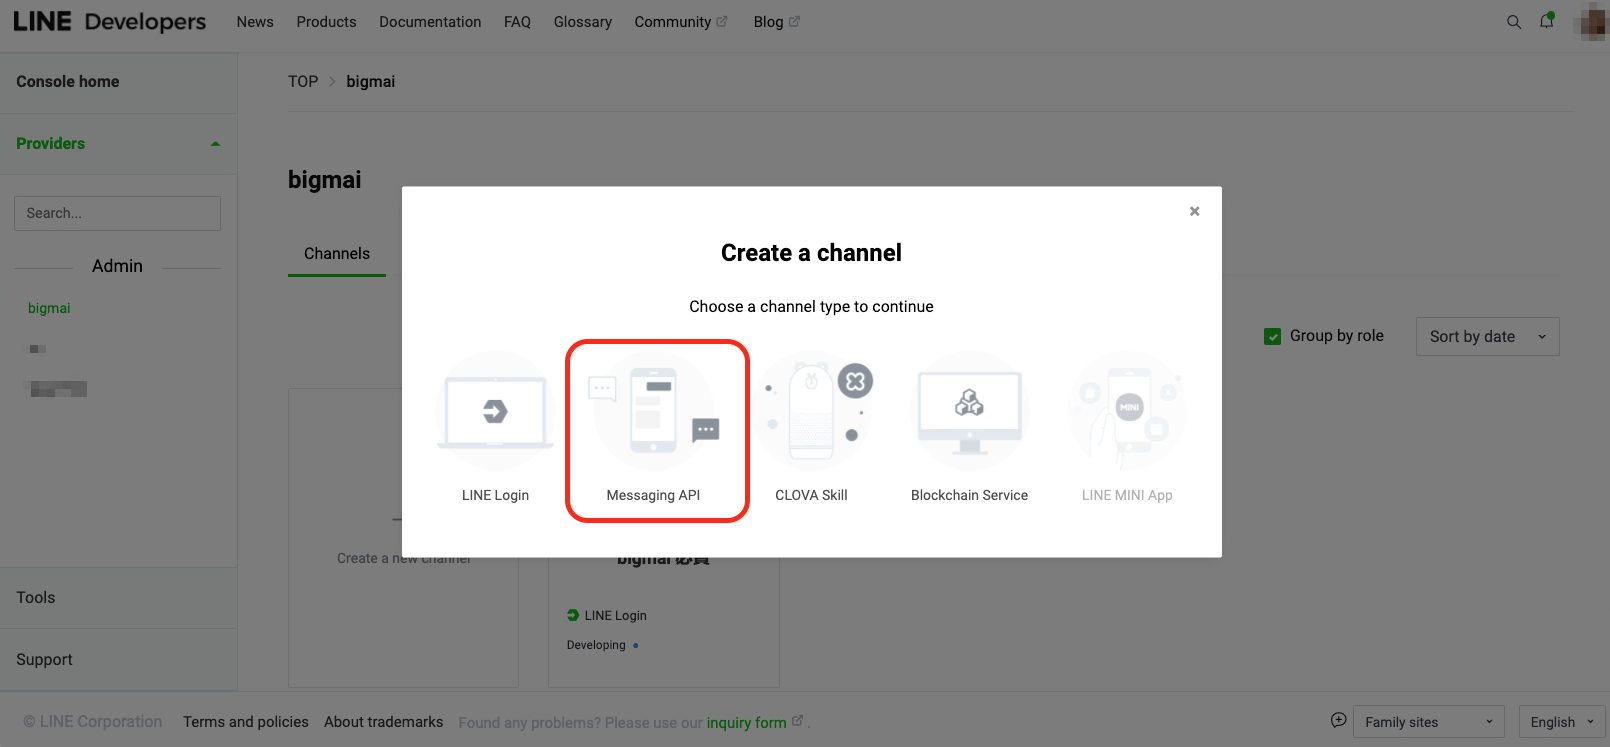Open the notifications bell
The height and width of the screenshot is (747, 1610).
pyautogui.click(x=1547, y=21)
